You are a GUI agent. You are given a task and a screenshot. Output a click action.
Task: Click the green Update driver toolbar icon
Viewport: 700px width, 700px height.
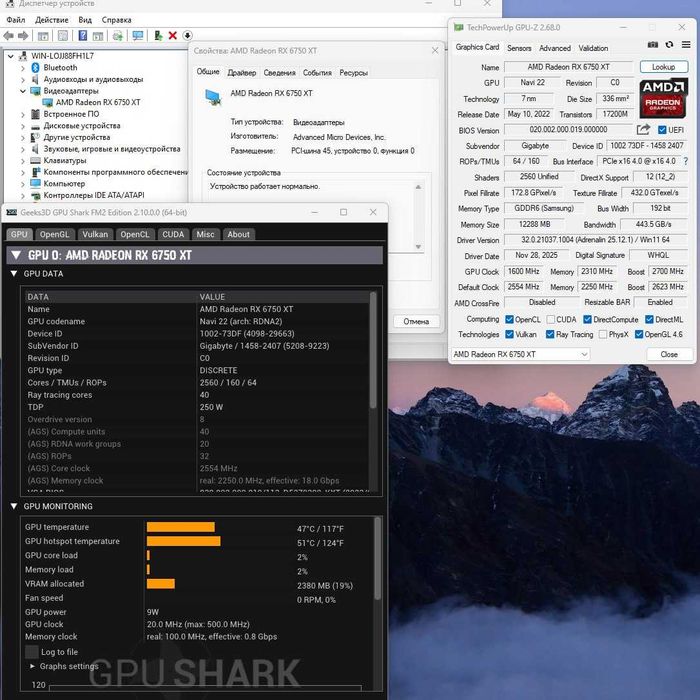point(158,36)
